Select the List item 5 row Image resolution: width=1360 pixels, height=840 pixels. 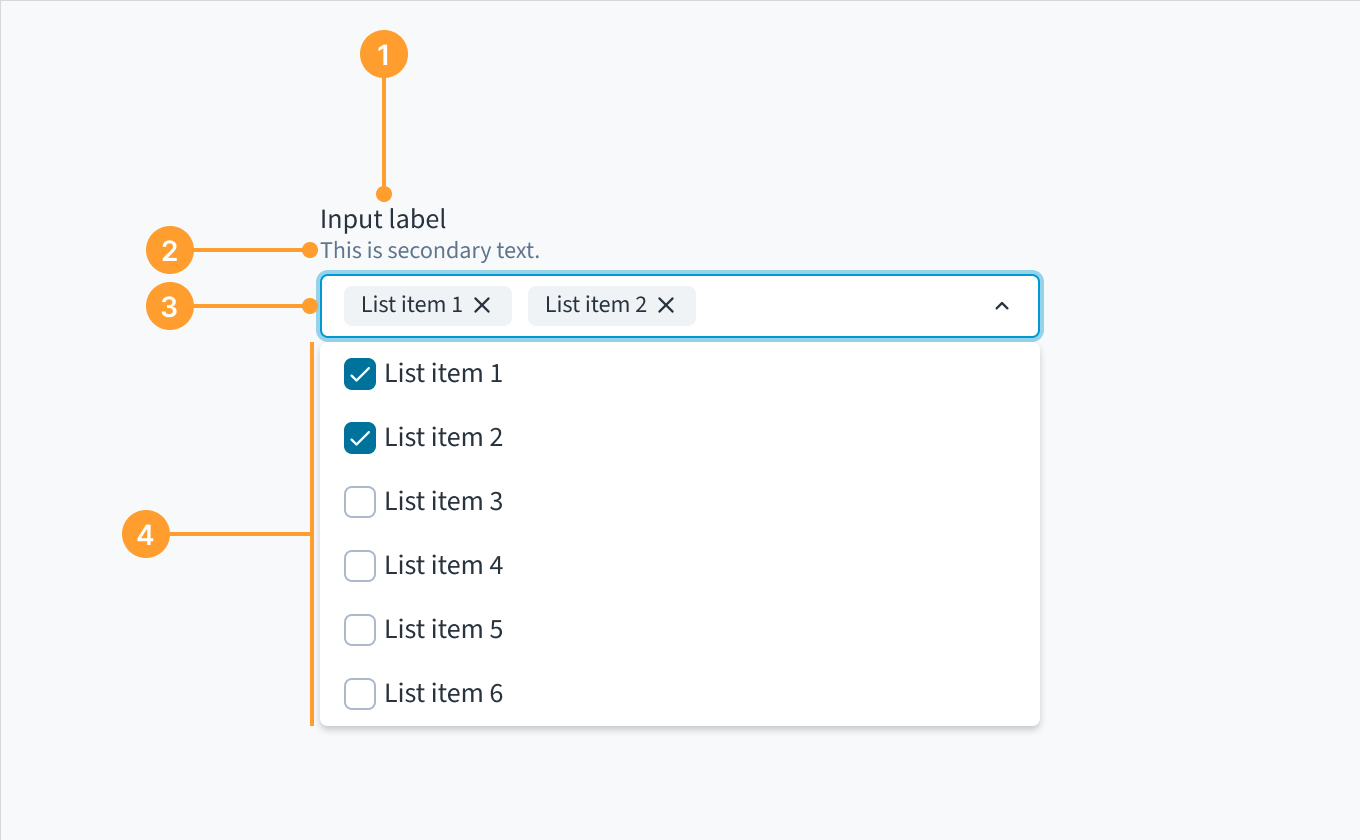pos(444,629)
